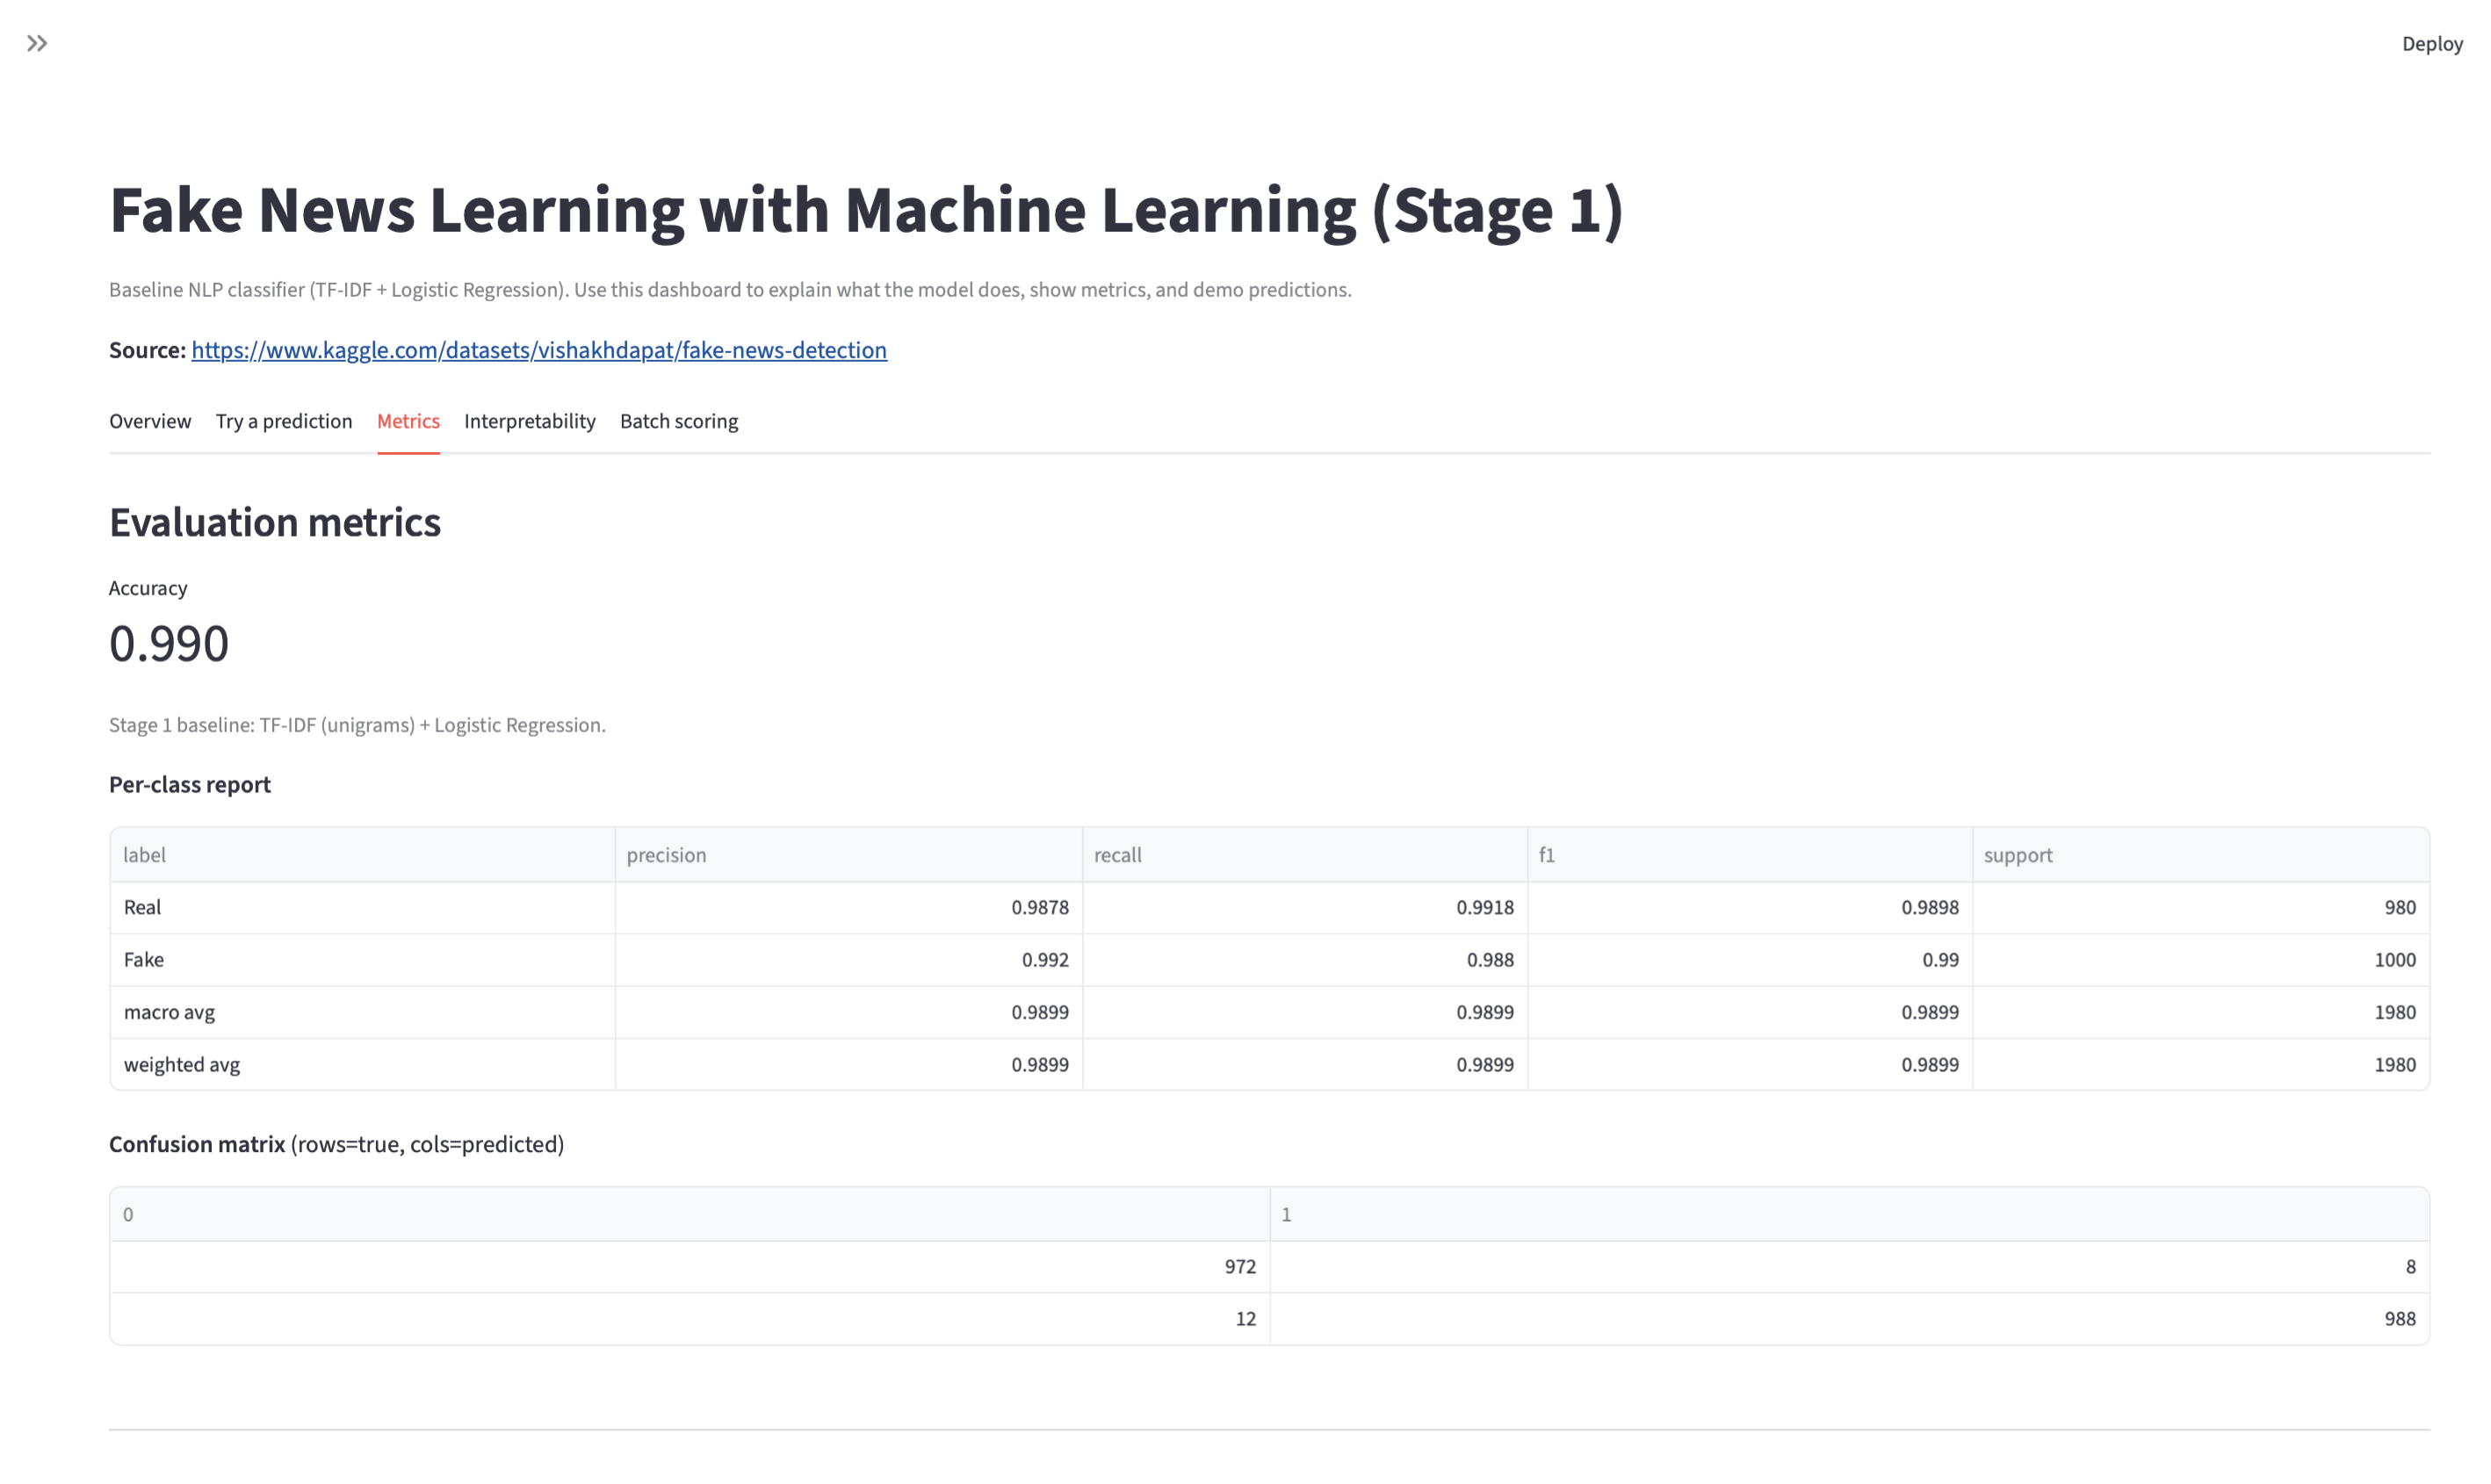Click the recall column header
The height and width of the screenshot is (1484, 2491).
pos(1117,854)
